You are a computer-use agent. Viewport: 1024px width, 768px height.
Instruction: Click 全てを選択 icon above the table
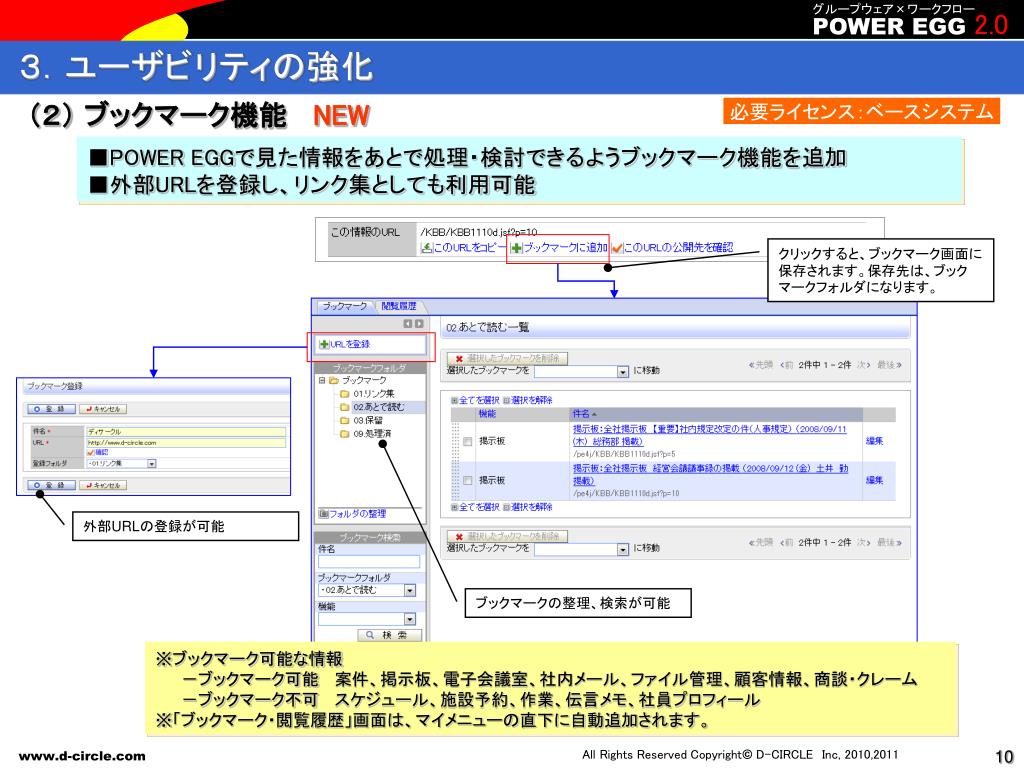[455, 400]
